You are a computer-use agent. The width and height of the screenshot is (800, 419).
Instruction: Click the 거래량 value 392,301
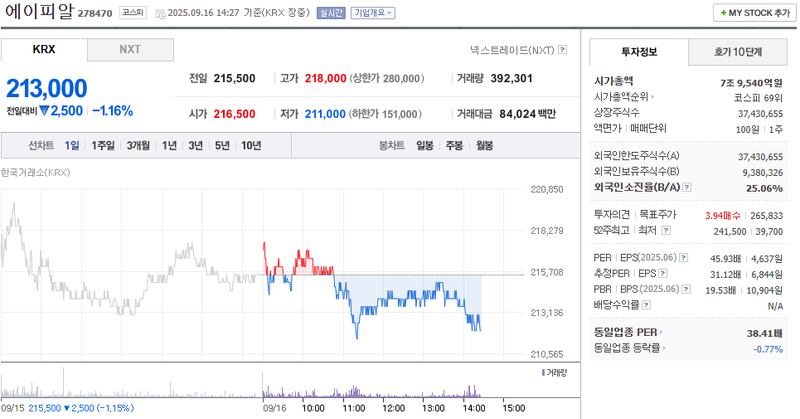point(511,79)
